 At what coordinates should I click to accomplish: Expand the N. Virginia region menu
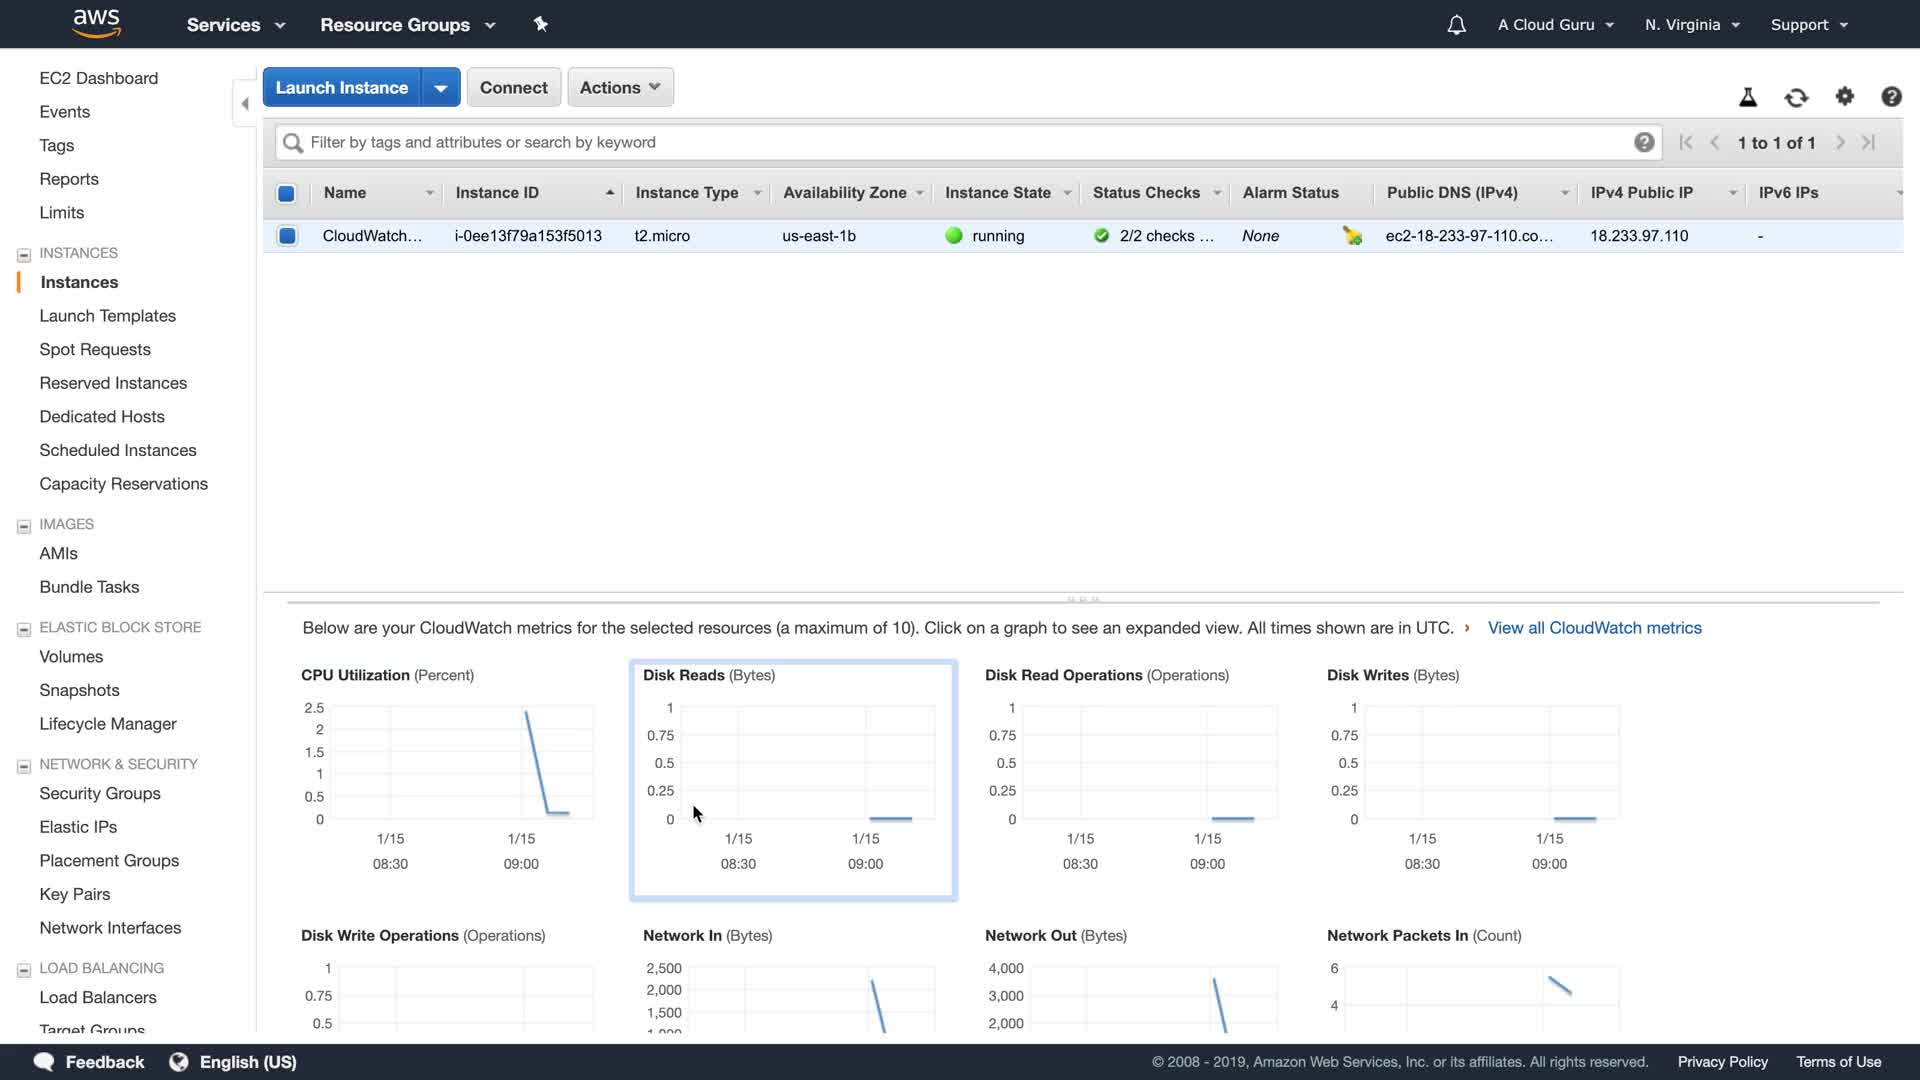[x=1692, y=25]
